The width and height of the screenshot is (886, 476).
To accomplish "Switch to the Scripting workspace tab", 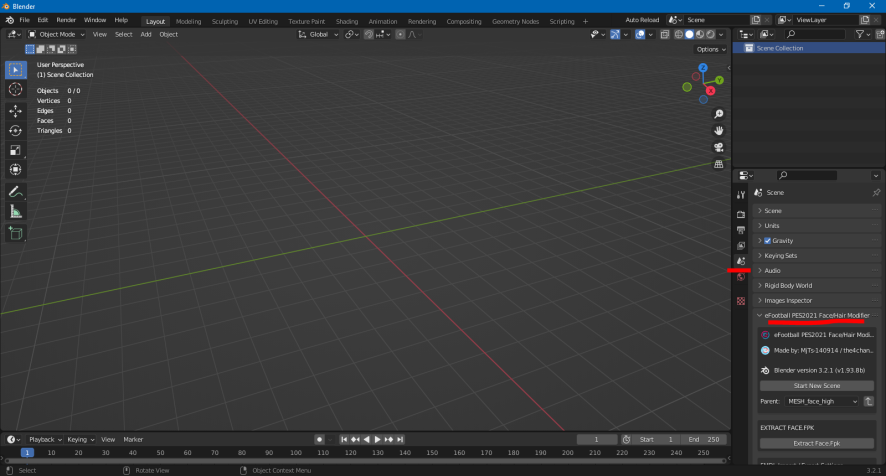I will coord(562,21).
